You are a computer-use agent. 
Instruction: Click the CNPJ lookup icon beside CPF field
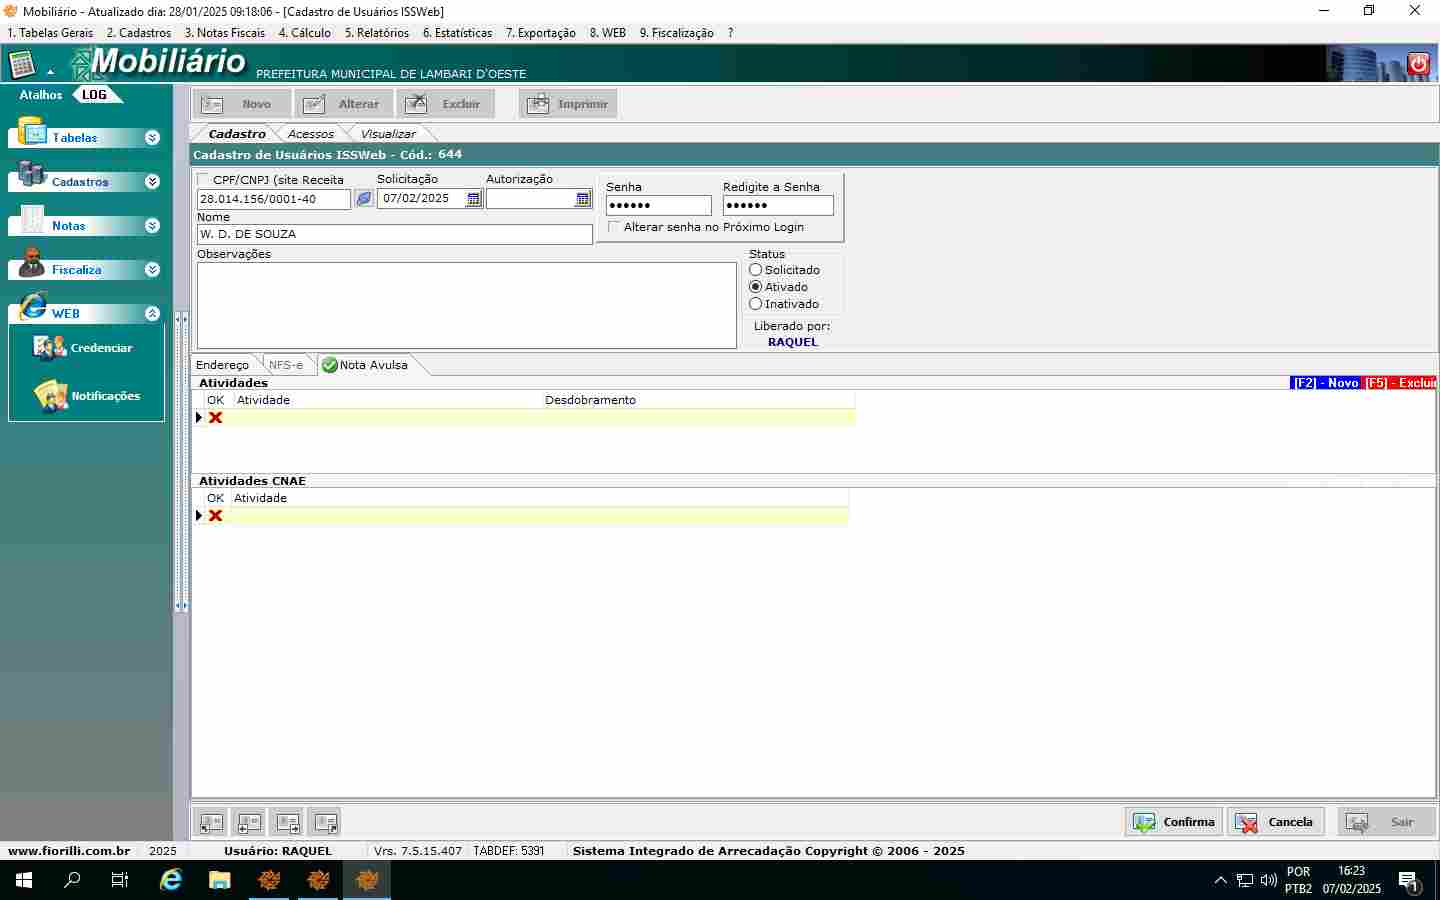pos(364,199)
